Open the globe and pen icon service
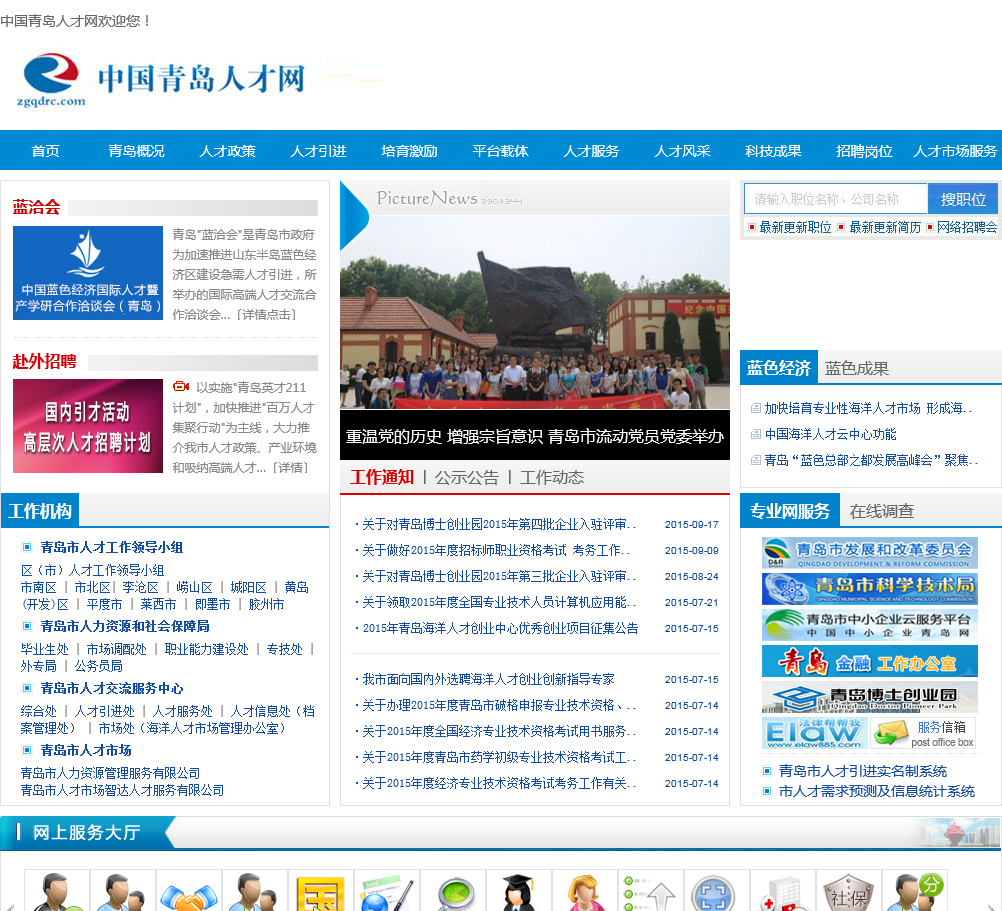Image resolution: width=1002 pixels, height=911 pixels. tap(386, 892)
